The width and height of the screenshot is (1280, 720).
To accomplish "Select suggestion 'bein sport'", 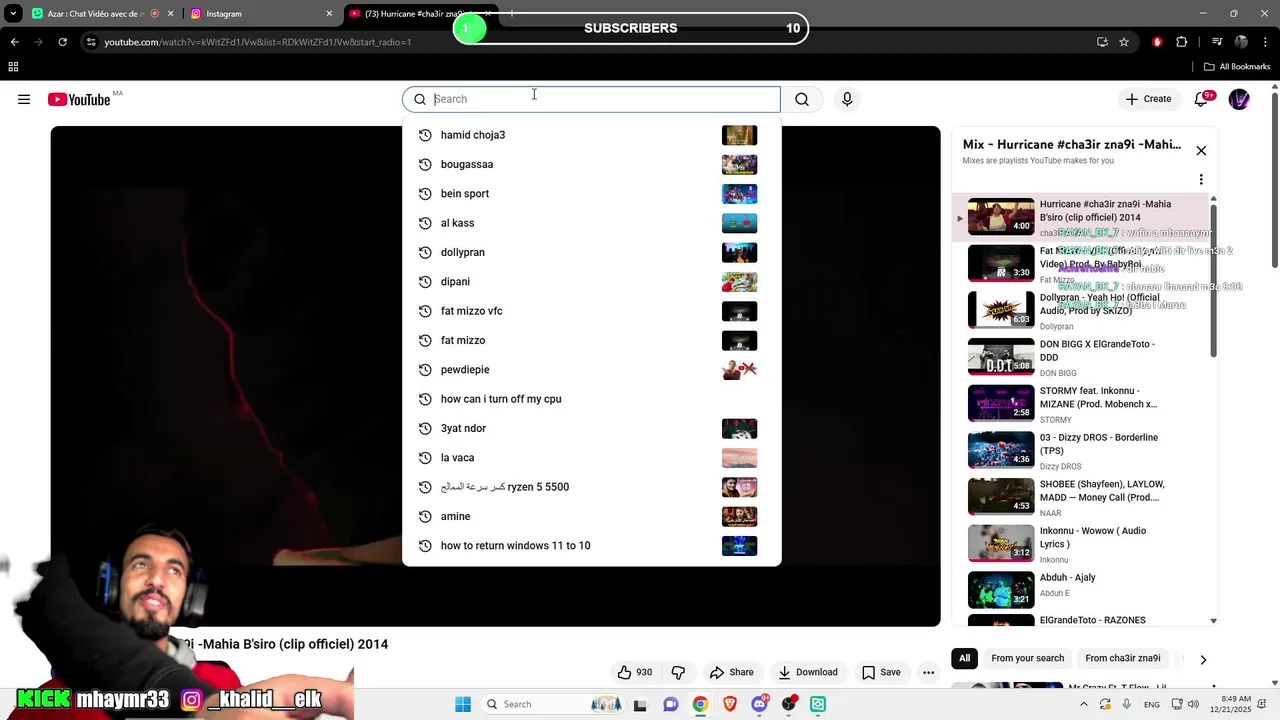I will (x=591, y=194).
